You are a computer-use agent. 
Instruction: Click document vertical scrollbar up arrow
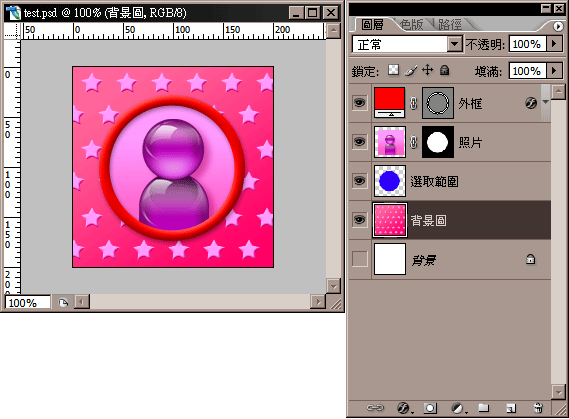[333, 31]
